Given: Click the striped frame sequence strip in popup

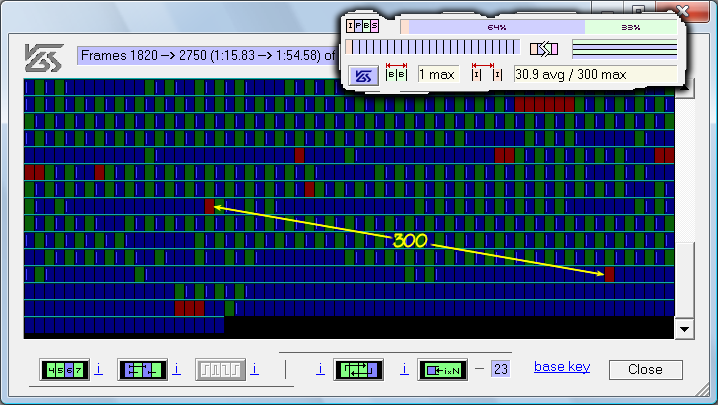Looking at the screenshot, I should (433, 47).
